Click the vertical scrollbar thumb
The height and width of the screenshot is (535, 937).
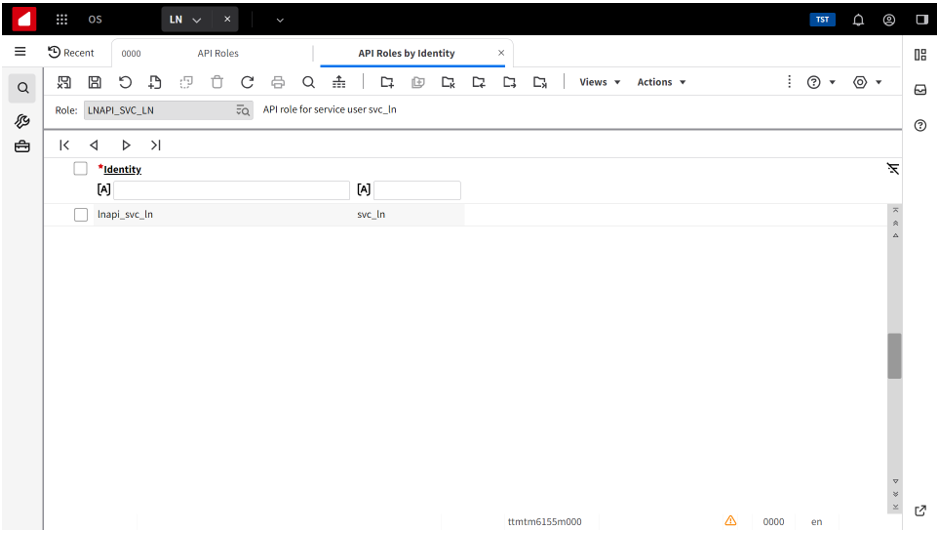[894, 355]
